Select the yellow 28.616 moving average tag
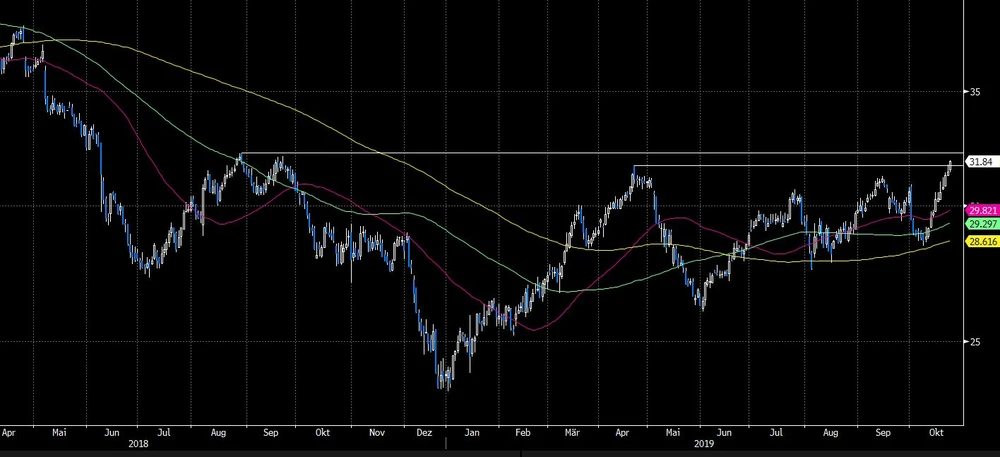Screen dimensions: 1000x457 [979, 242]
